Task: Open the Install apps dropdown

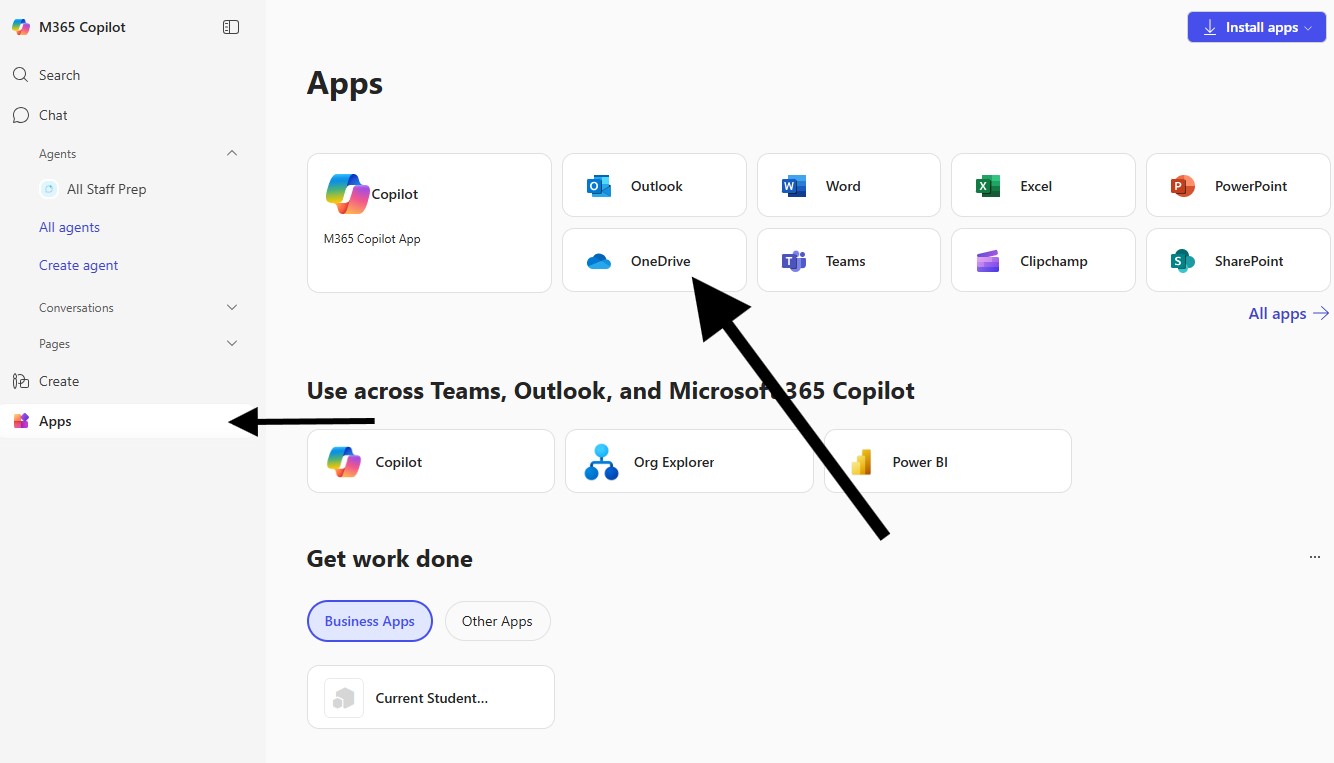Action: (x=1256, y=27)
